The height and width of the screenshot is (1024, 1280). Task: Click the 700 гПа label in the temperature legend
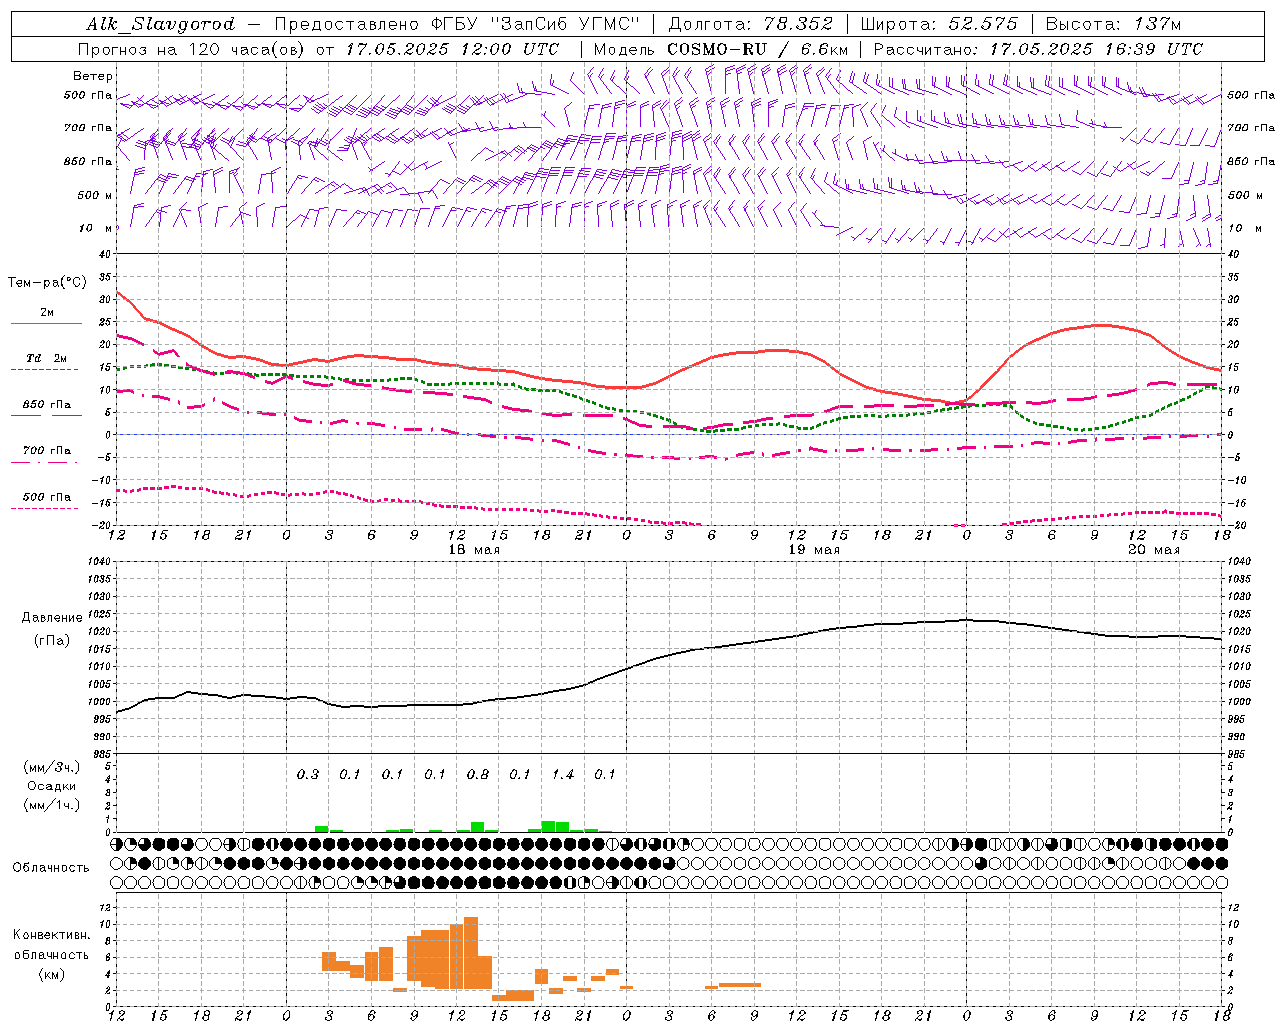click(x=46, y=450)
